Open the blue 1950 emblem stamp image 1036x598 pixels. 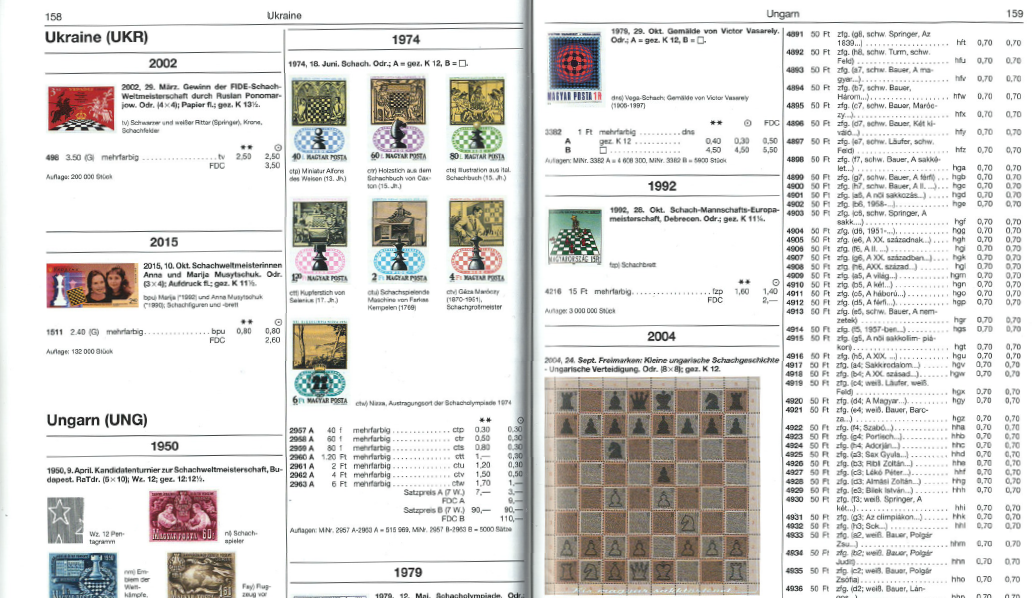(x=83, y=576)
